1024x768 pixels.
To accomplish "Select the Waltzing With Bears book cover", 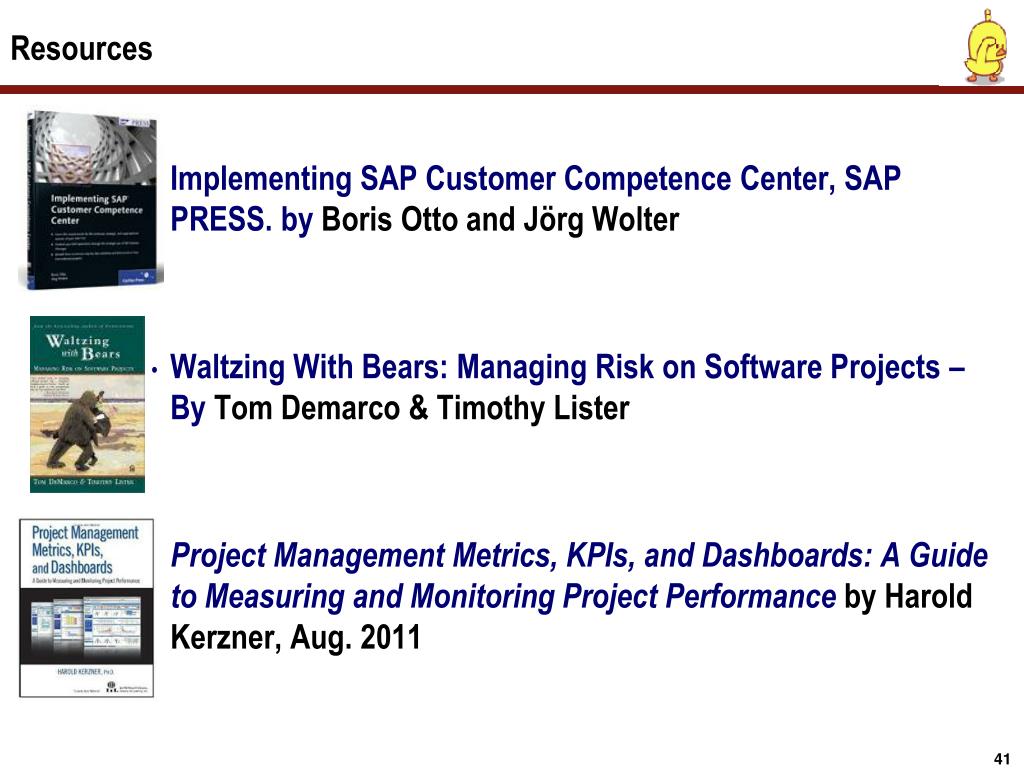I will point(88,404).
